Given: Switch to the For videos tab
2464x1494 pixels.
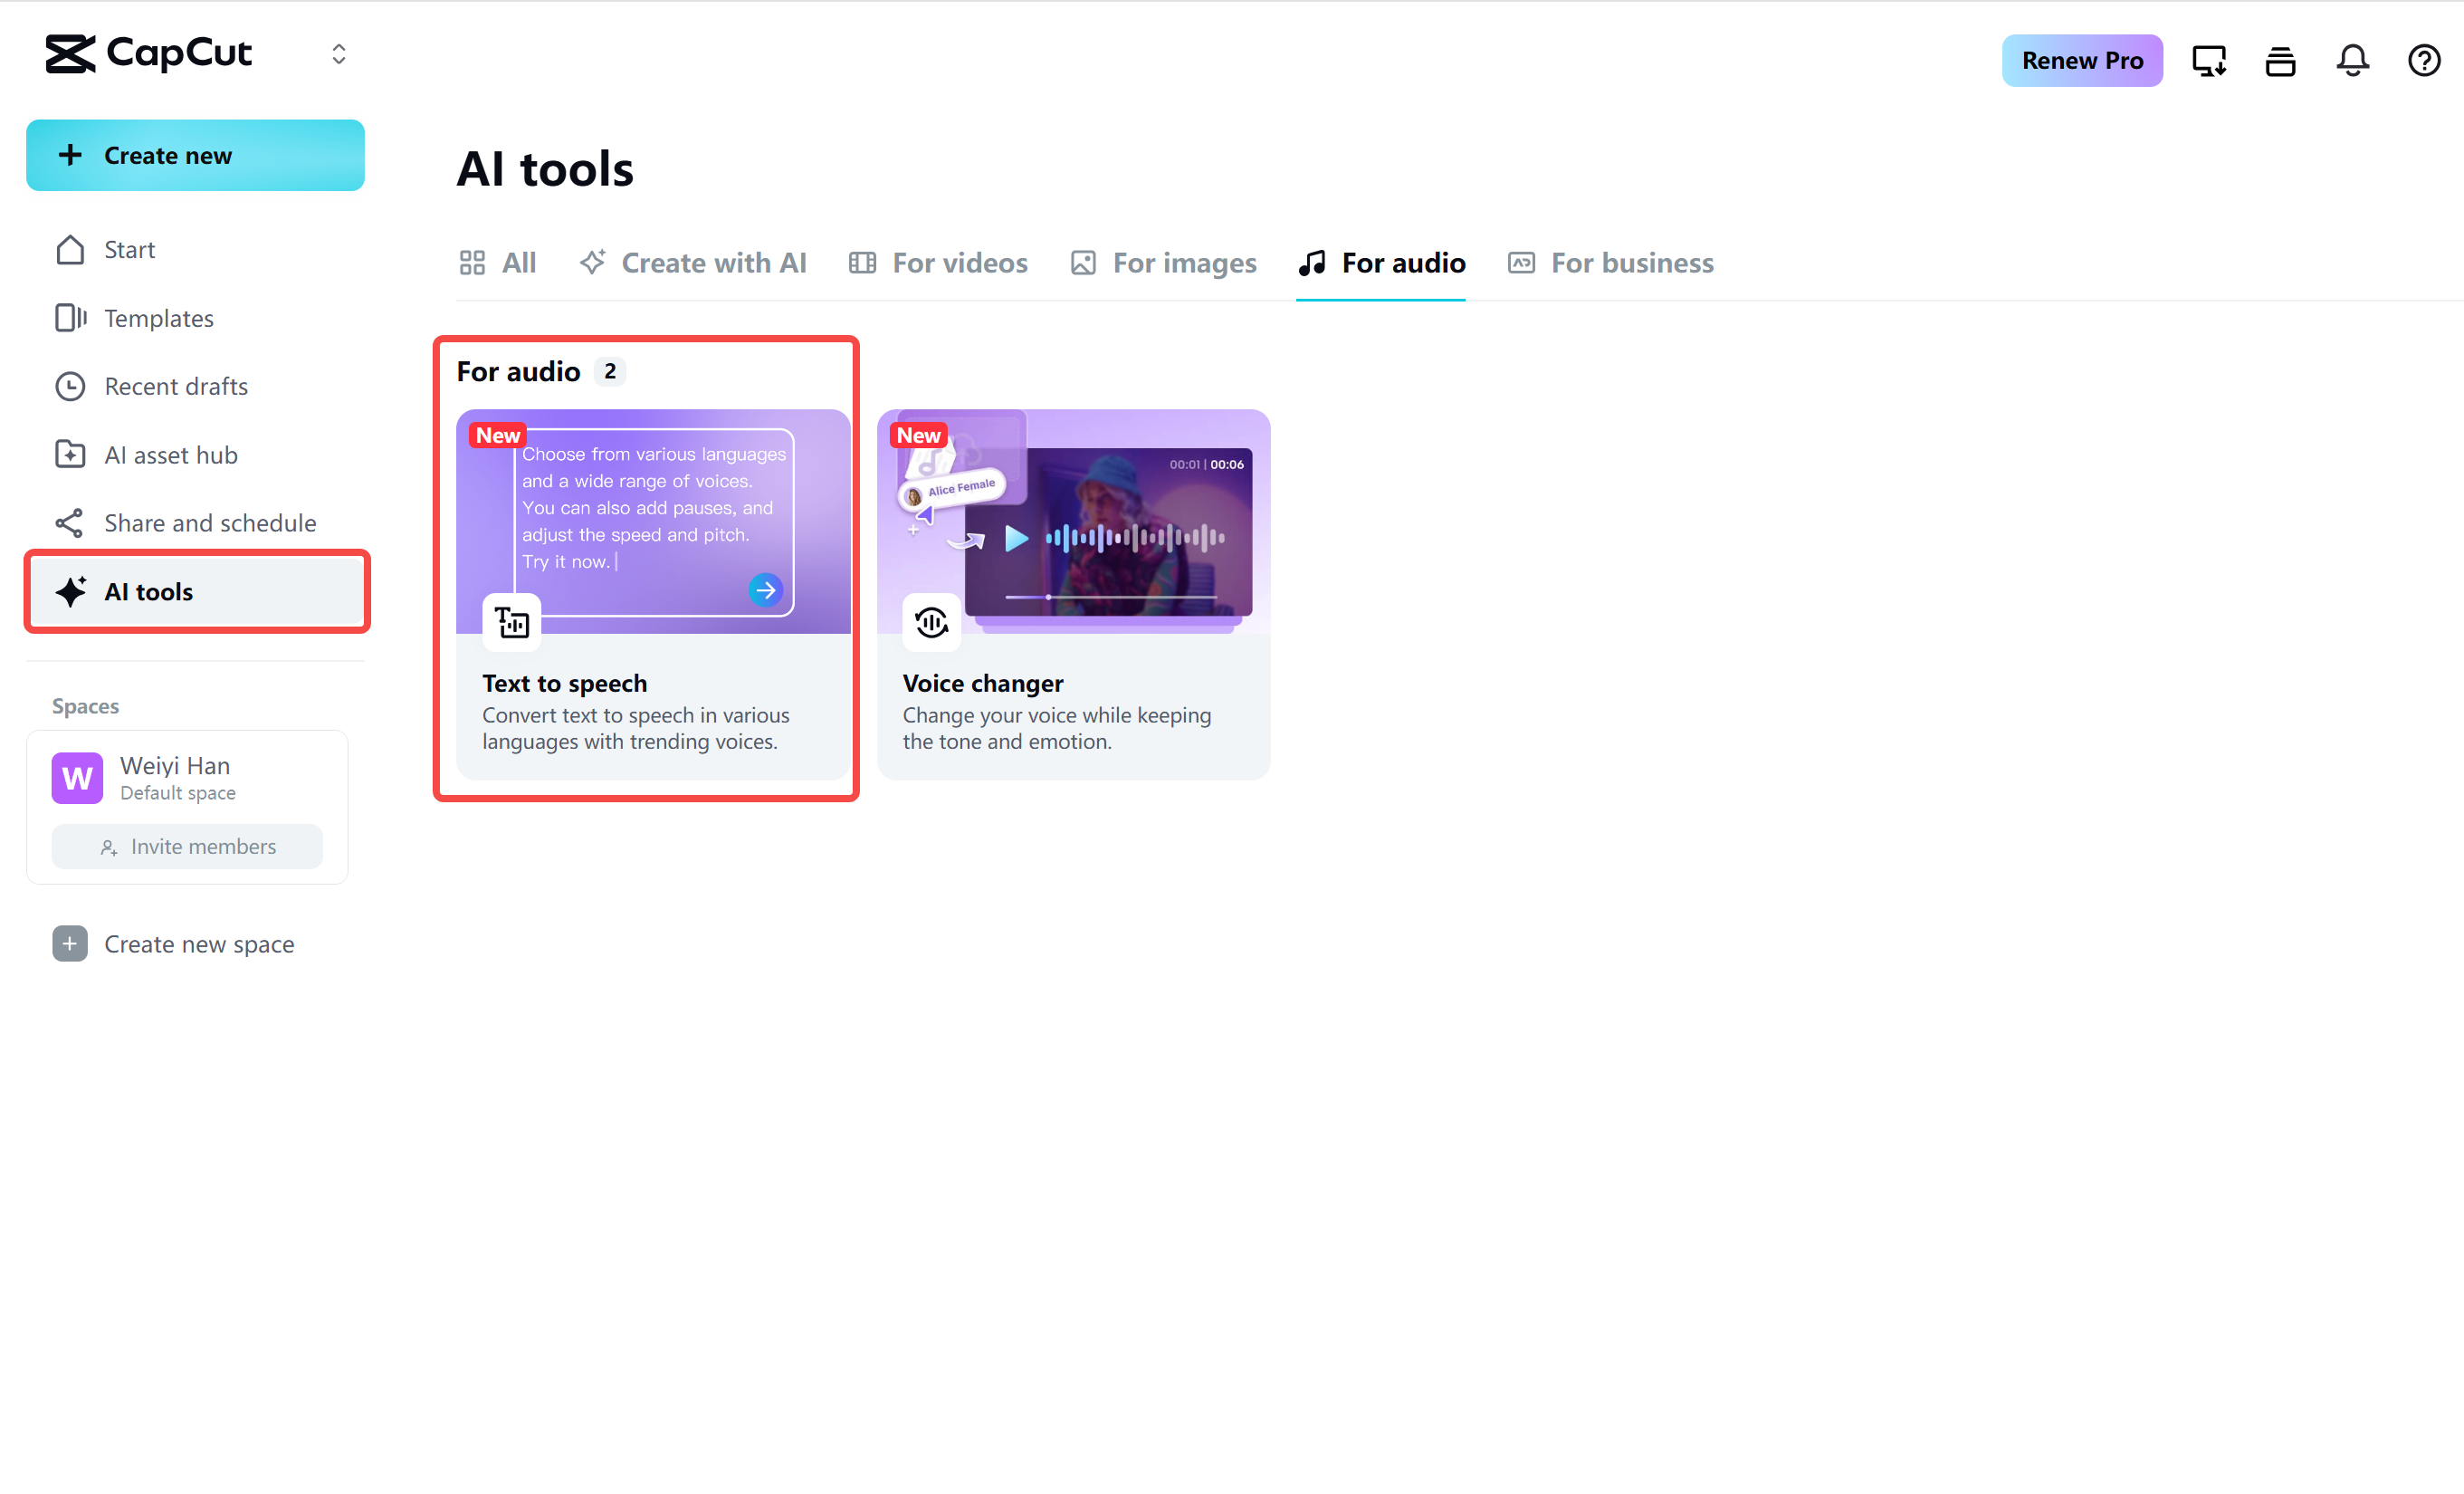Looking at the screenshot, I should tap(938, 263).
